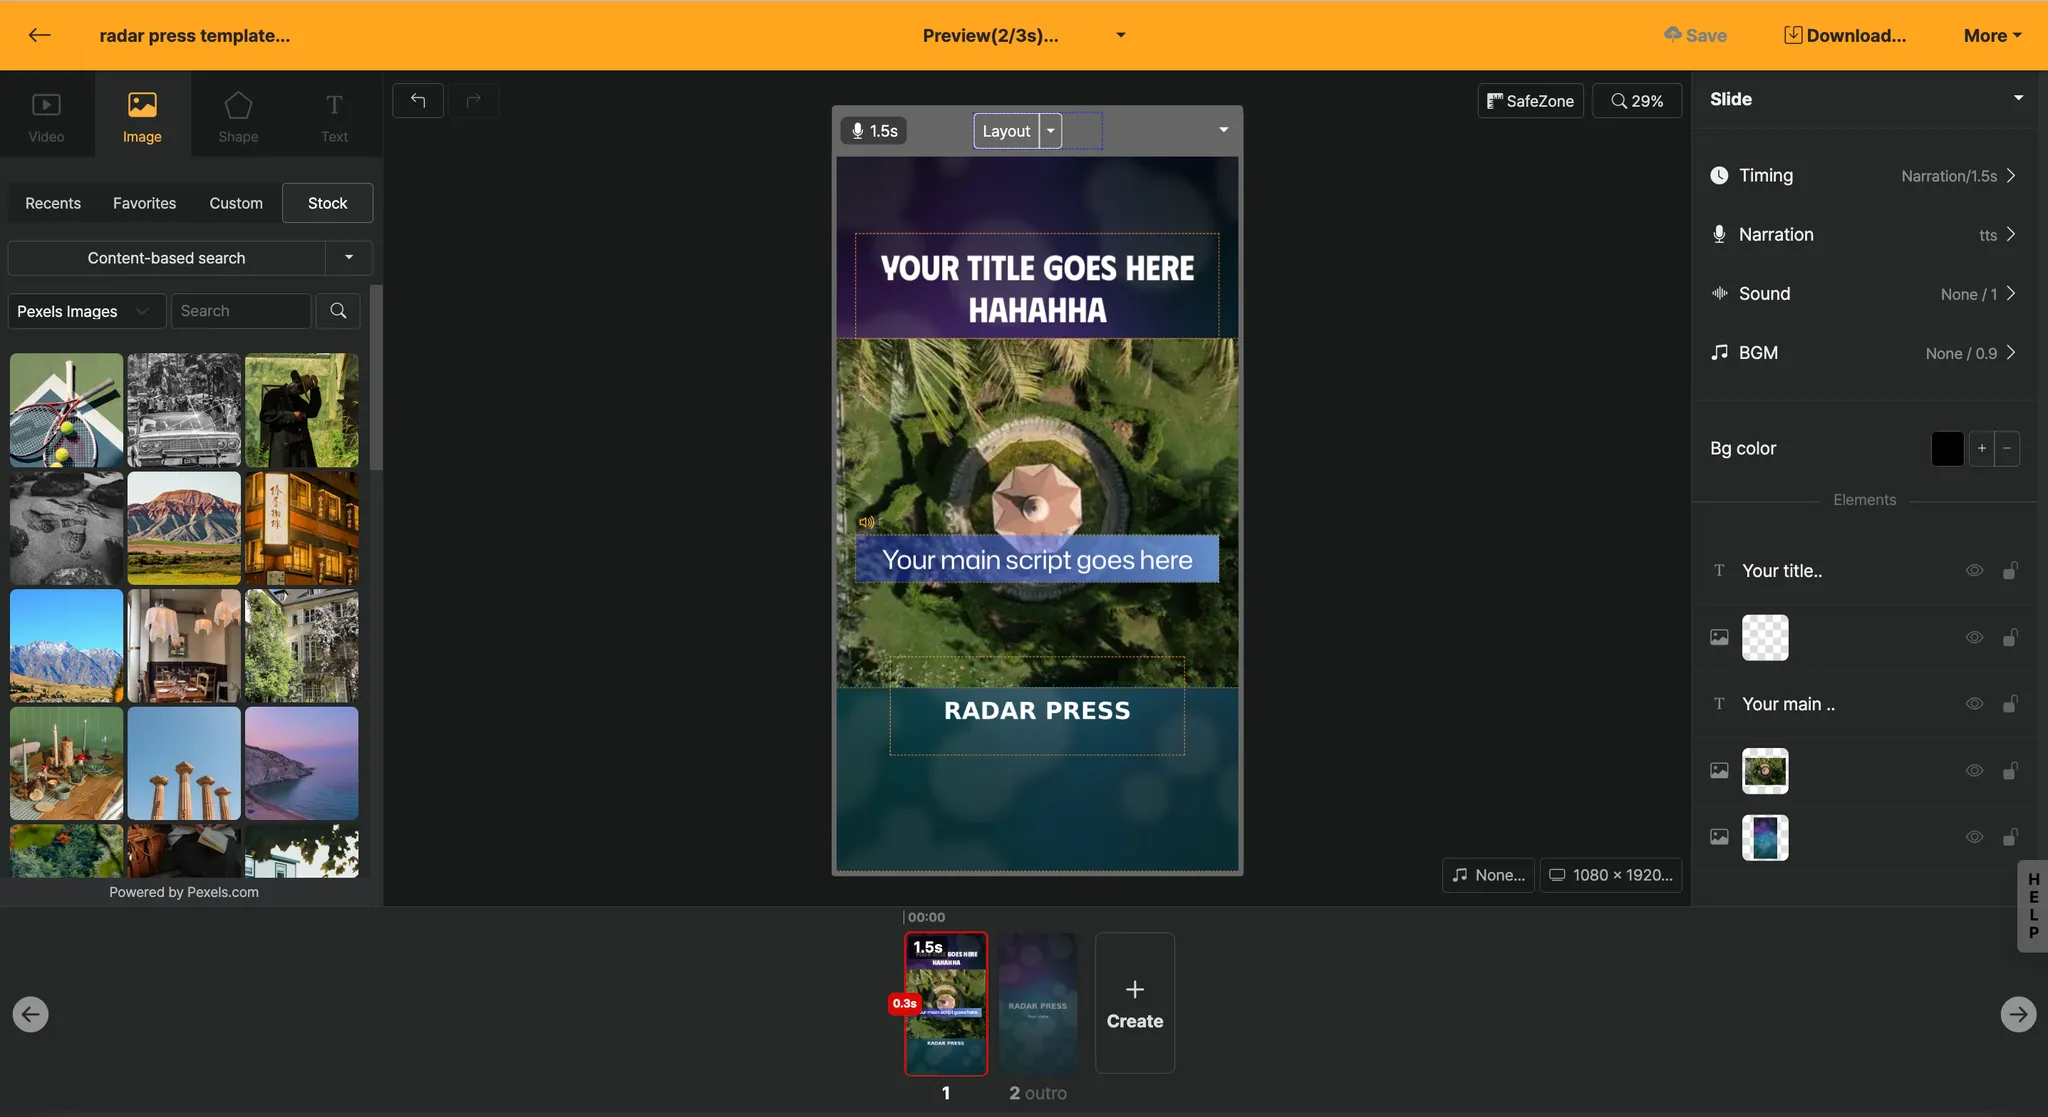The height and width of the screenshot is (1117, 2048).
Task: Toggle visibility of 'Your main ..' element
Action: tap(1974, 704)
